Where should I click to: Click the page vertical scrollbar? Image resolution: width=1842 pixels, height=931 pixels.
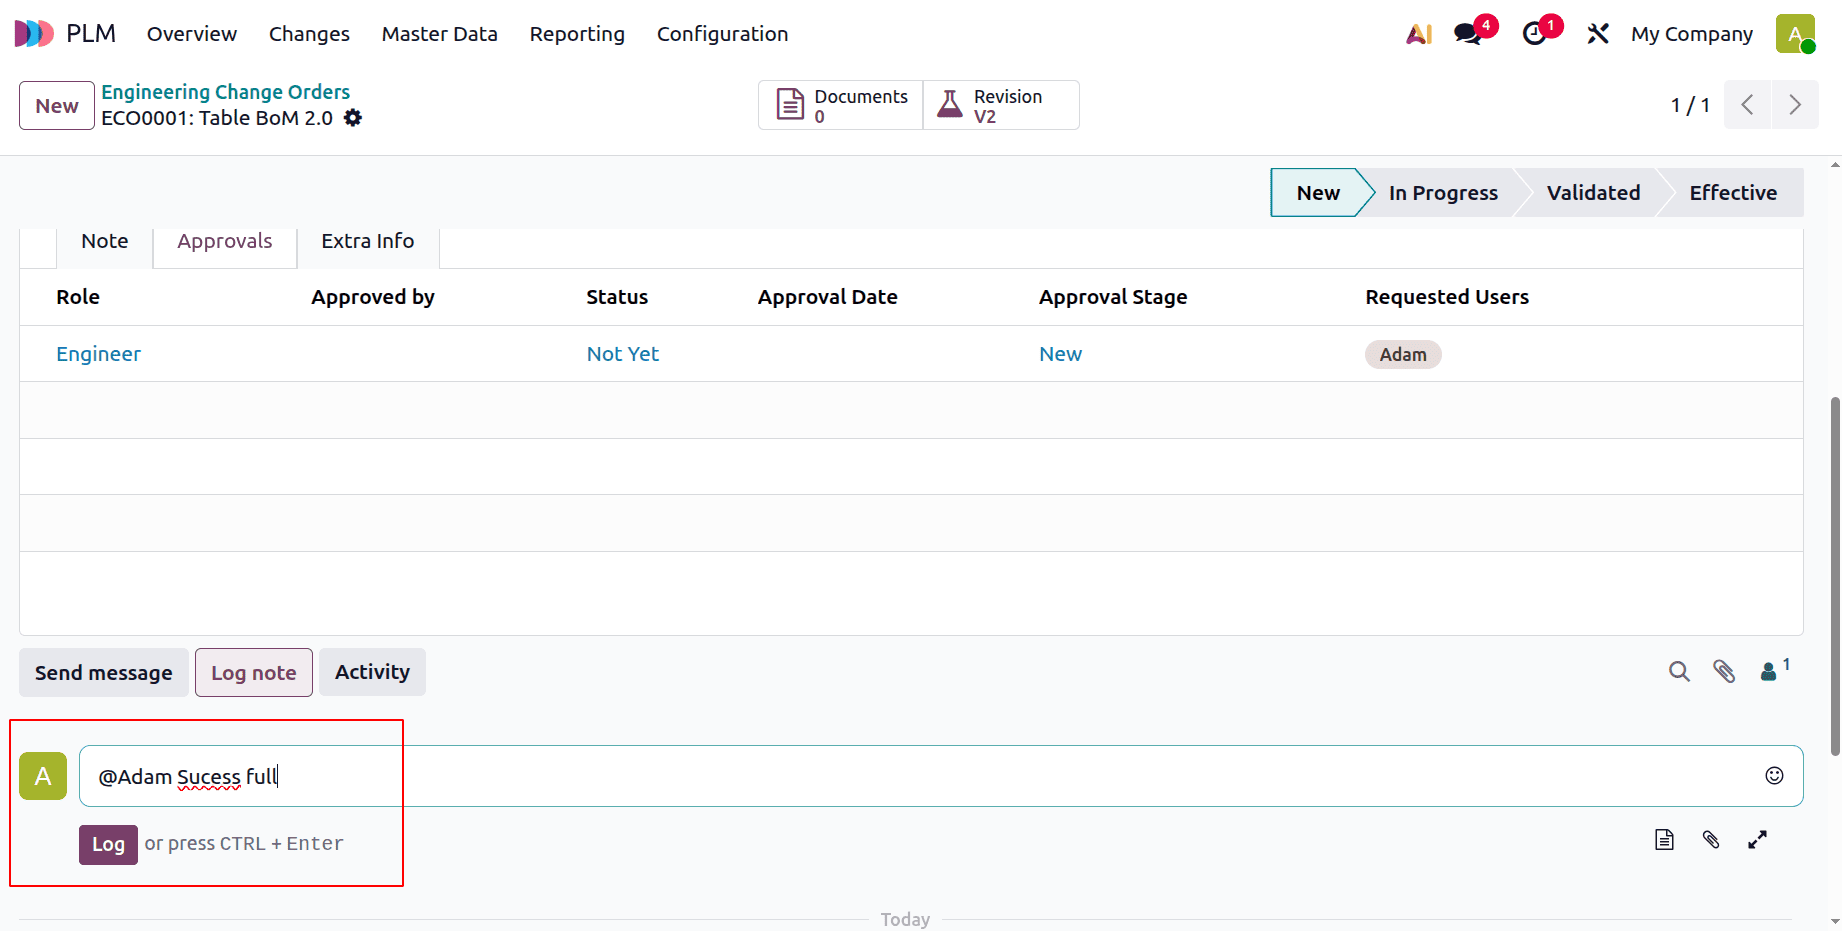click(x=1835, y=575)
